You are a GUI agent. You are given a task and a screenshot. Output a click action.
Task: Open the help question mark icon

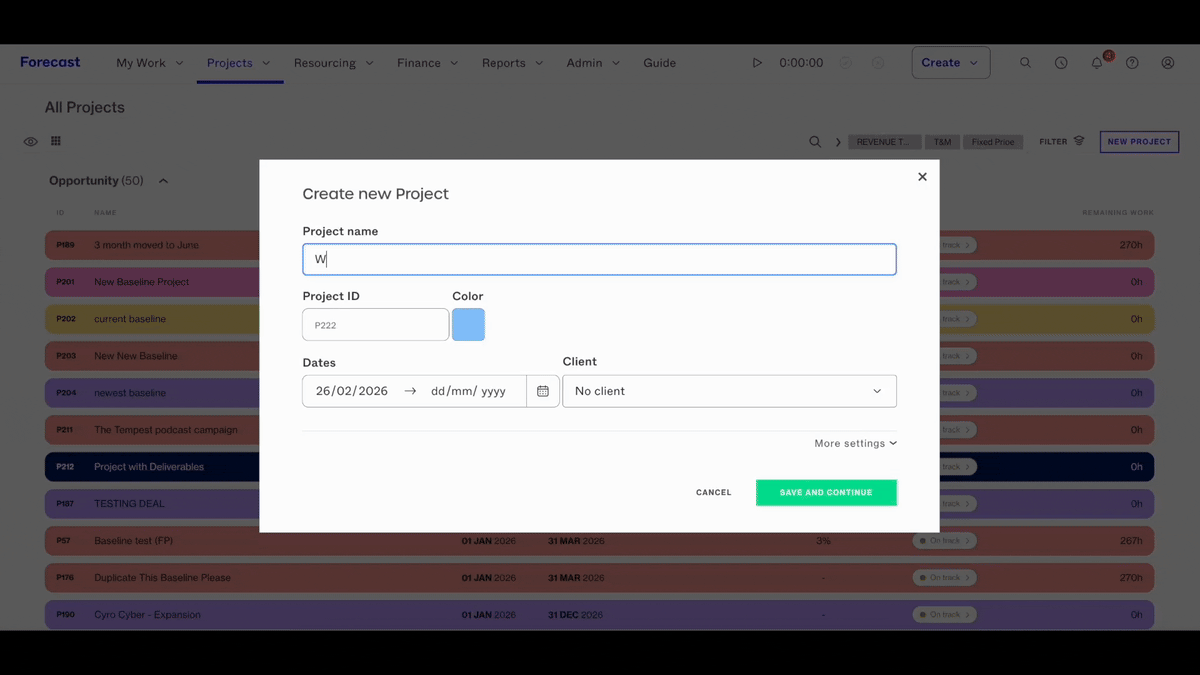tap(1132, 63)
